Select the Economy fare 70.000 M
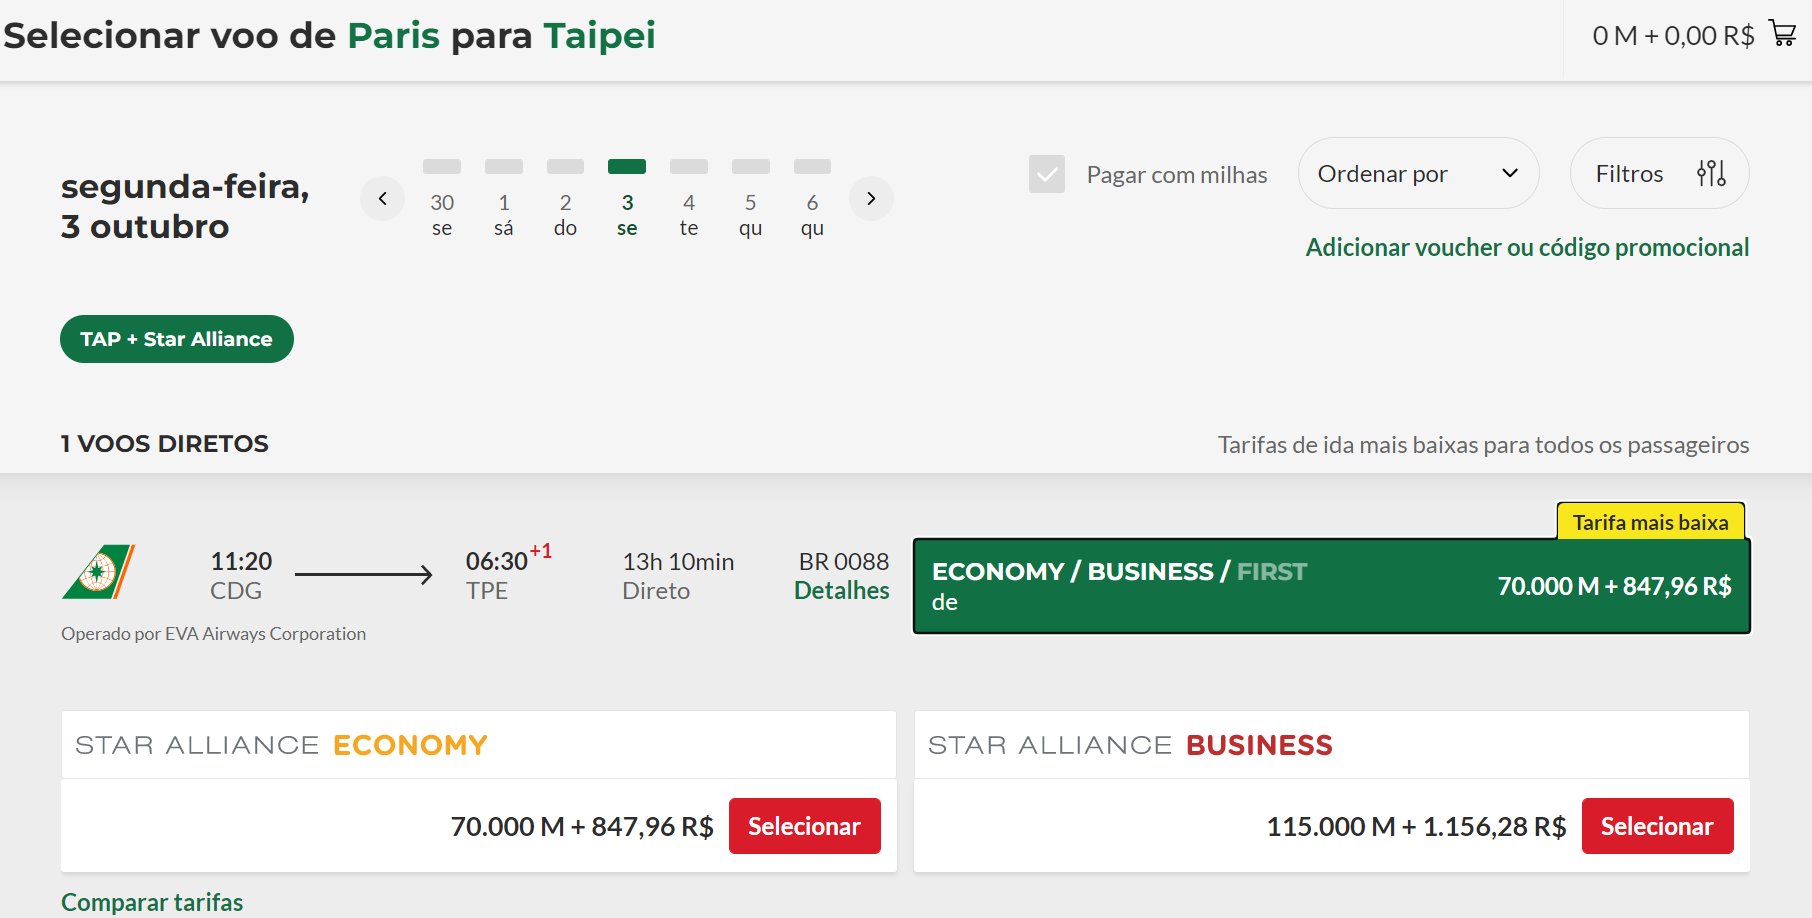The image size is (1812, 918). point(804,826)
